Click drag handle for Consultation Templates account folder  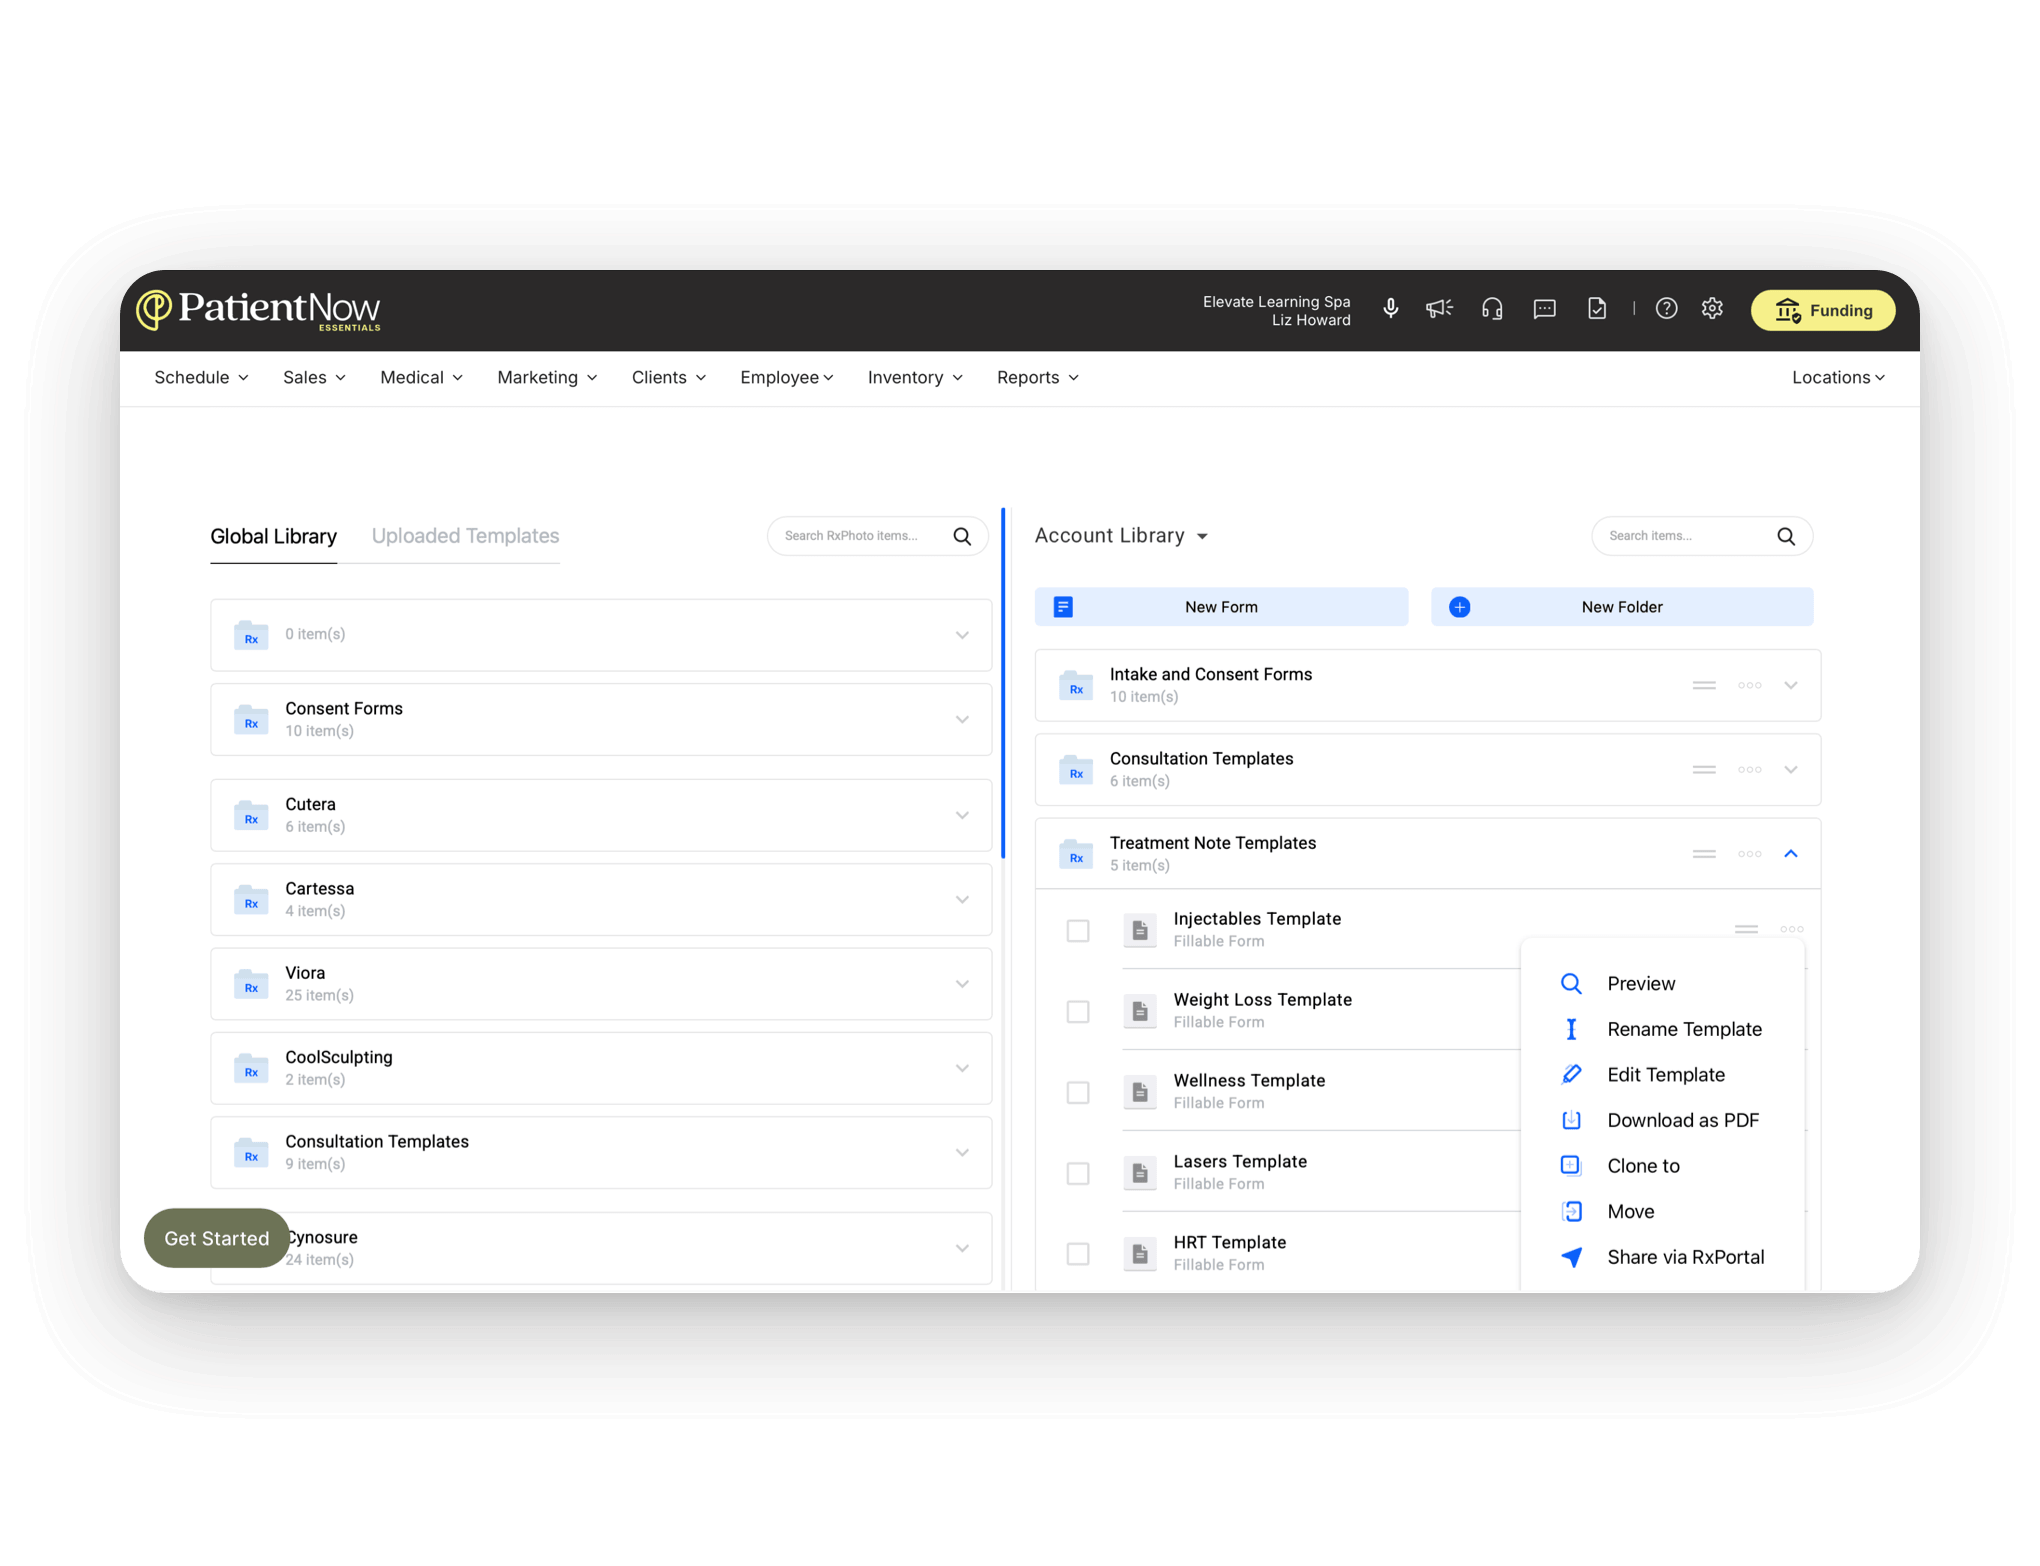1704,770
